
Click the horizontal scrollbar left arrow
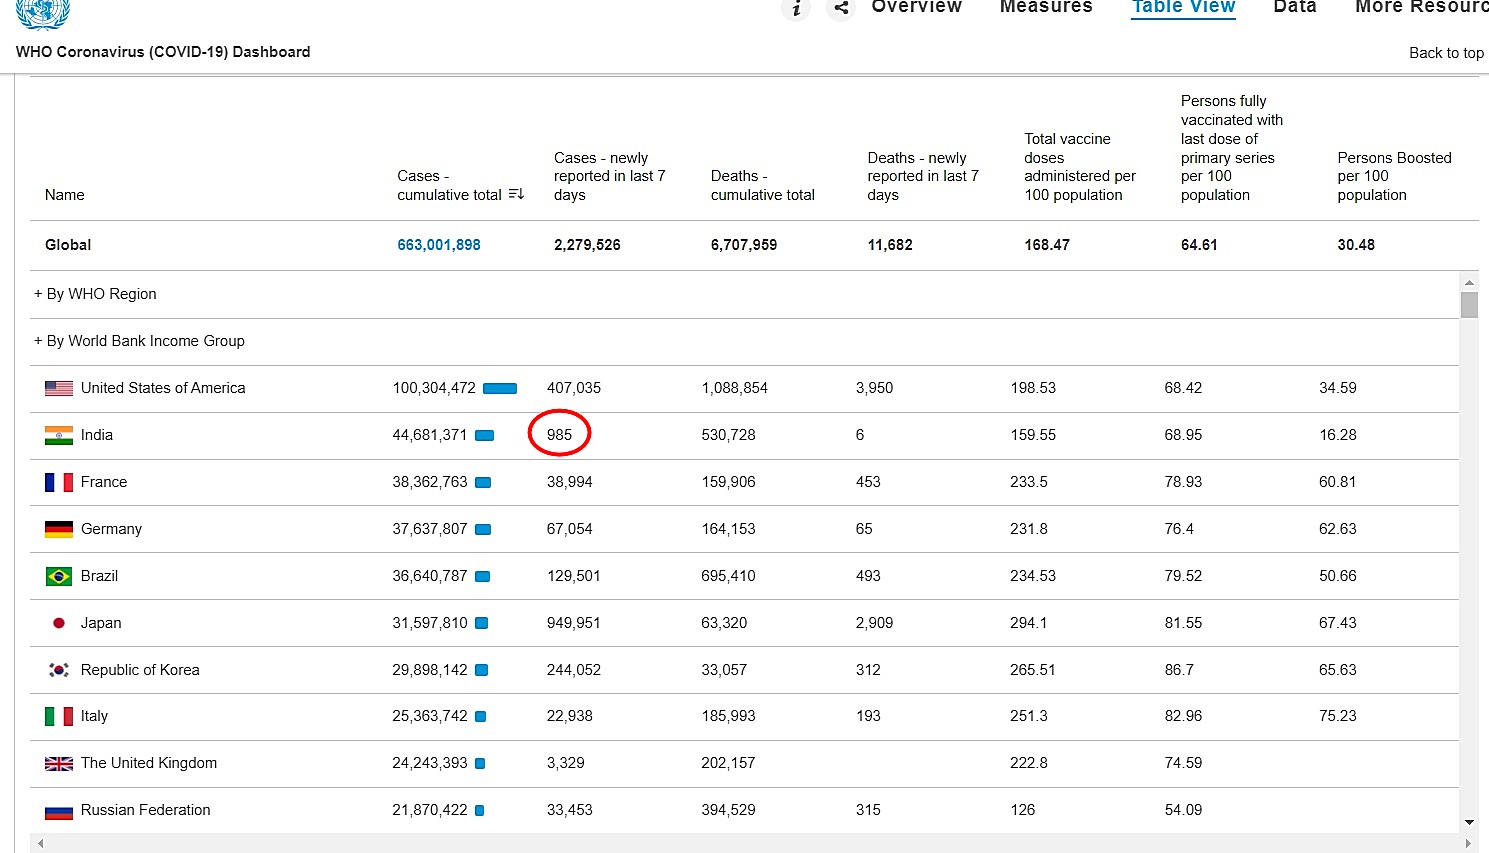coord(40,844)
